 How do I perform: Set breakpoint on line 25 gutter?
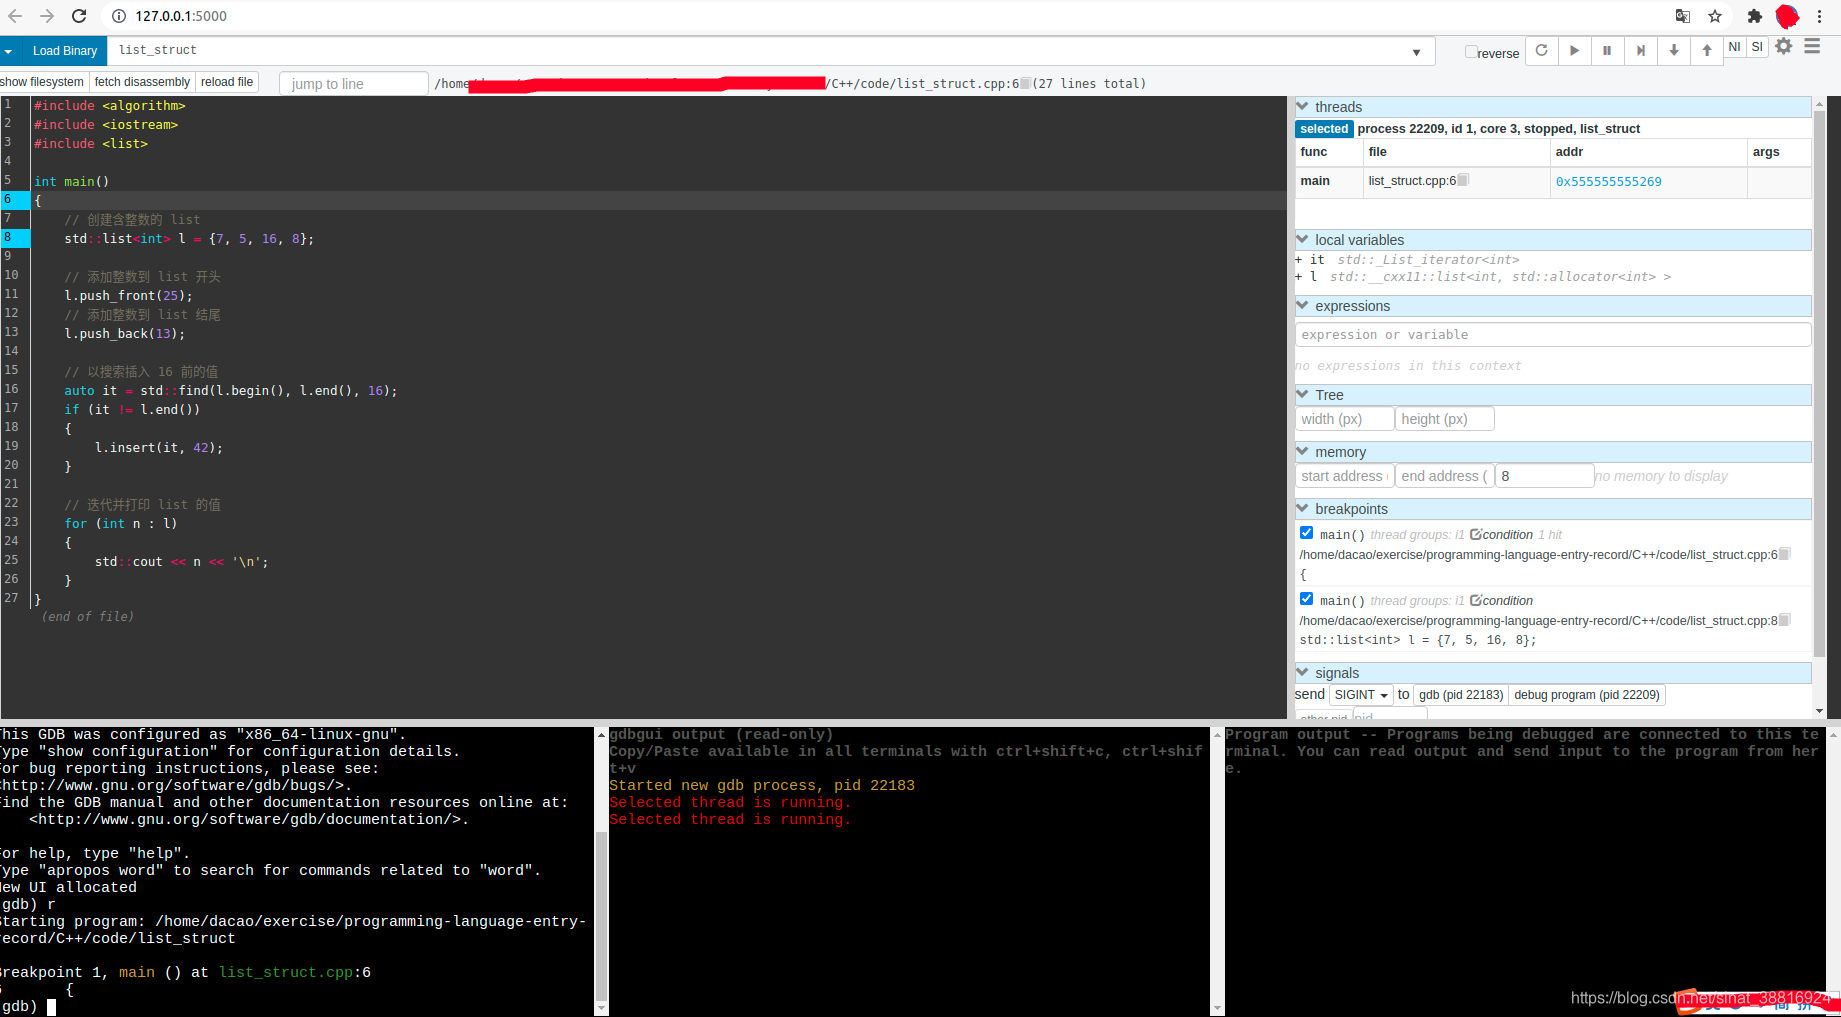15,561
